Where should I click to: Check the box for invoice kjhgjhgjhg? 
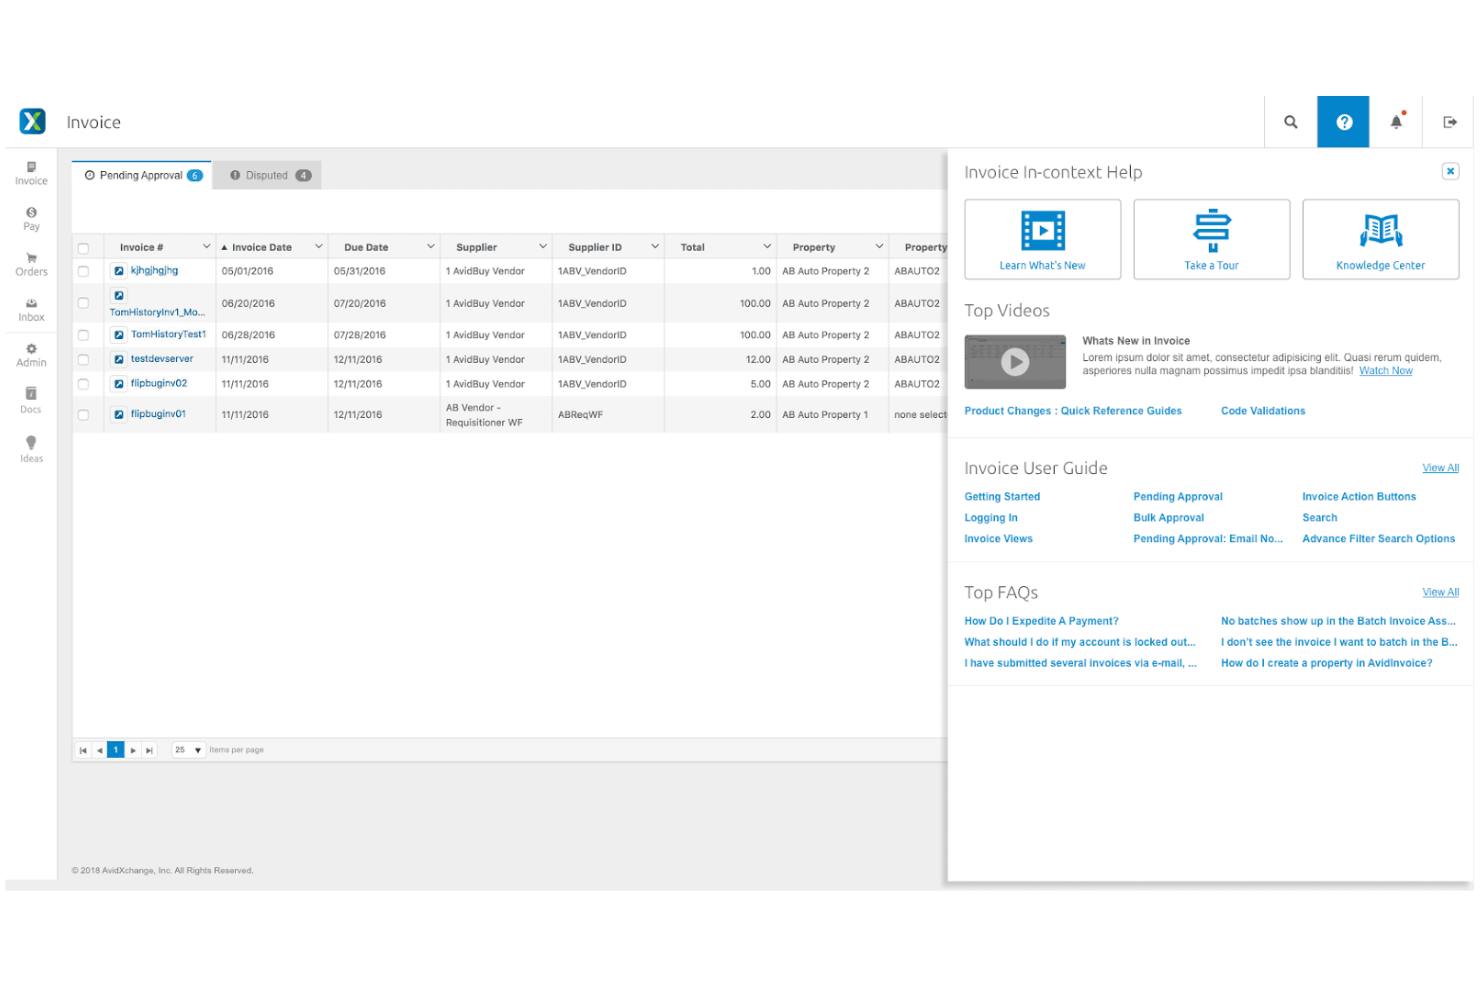[84, 271]
